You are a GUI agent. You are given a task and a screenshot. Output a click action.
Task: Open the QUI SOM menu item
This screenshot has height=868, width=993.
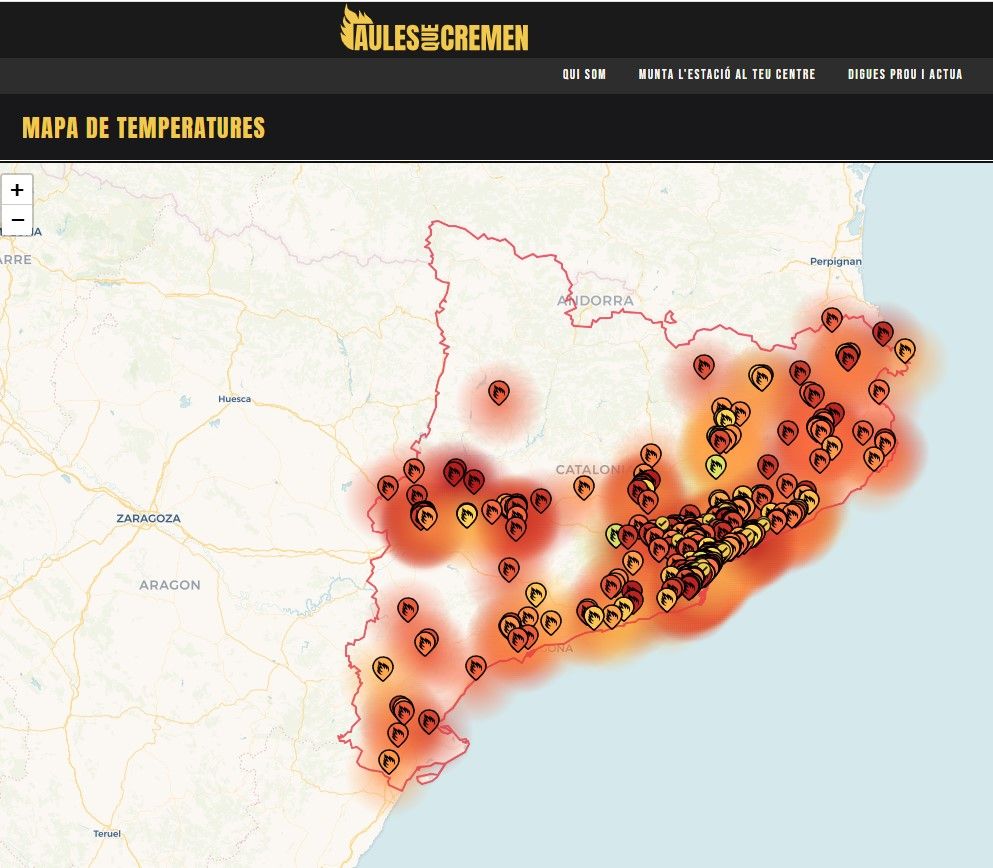[x=584, y=74]
